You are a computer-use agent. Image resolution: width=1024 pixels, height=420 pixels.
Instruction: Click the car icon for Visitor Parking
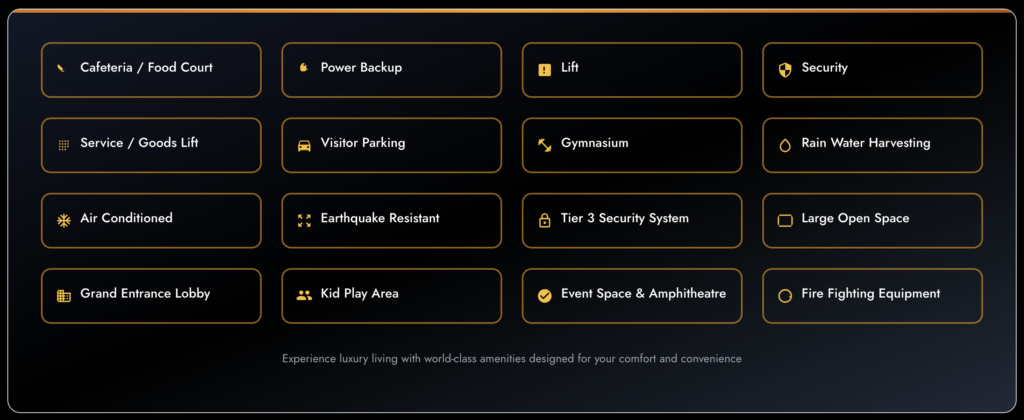(304, 145)
